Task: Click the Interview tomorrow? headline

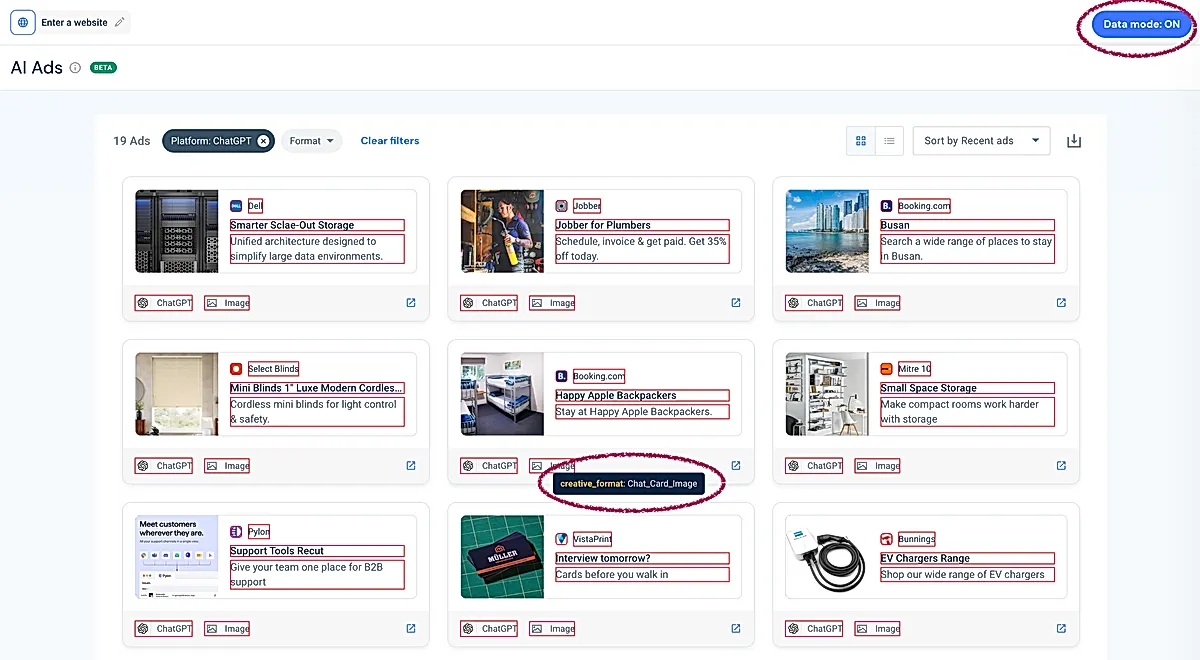Action: [x=603, y=558]
